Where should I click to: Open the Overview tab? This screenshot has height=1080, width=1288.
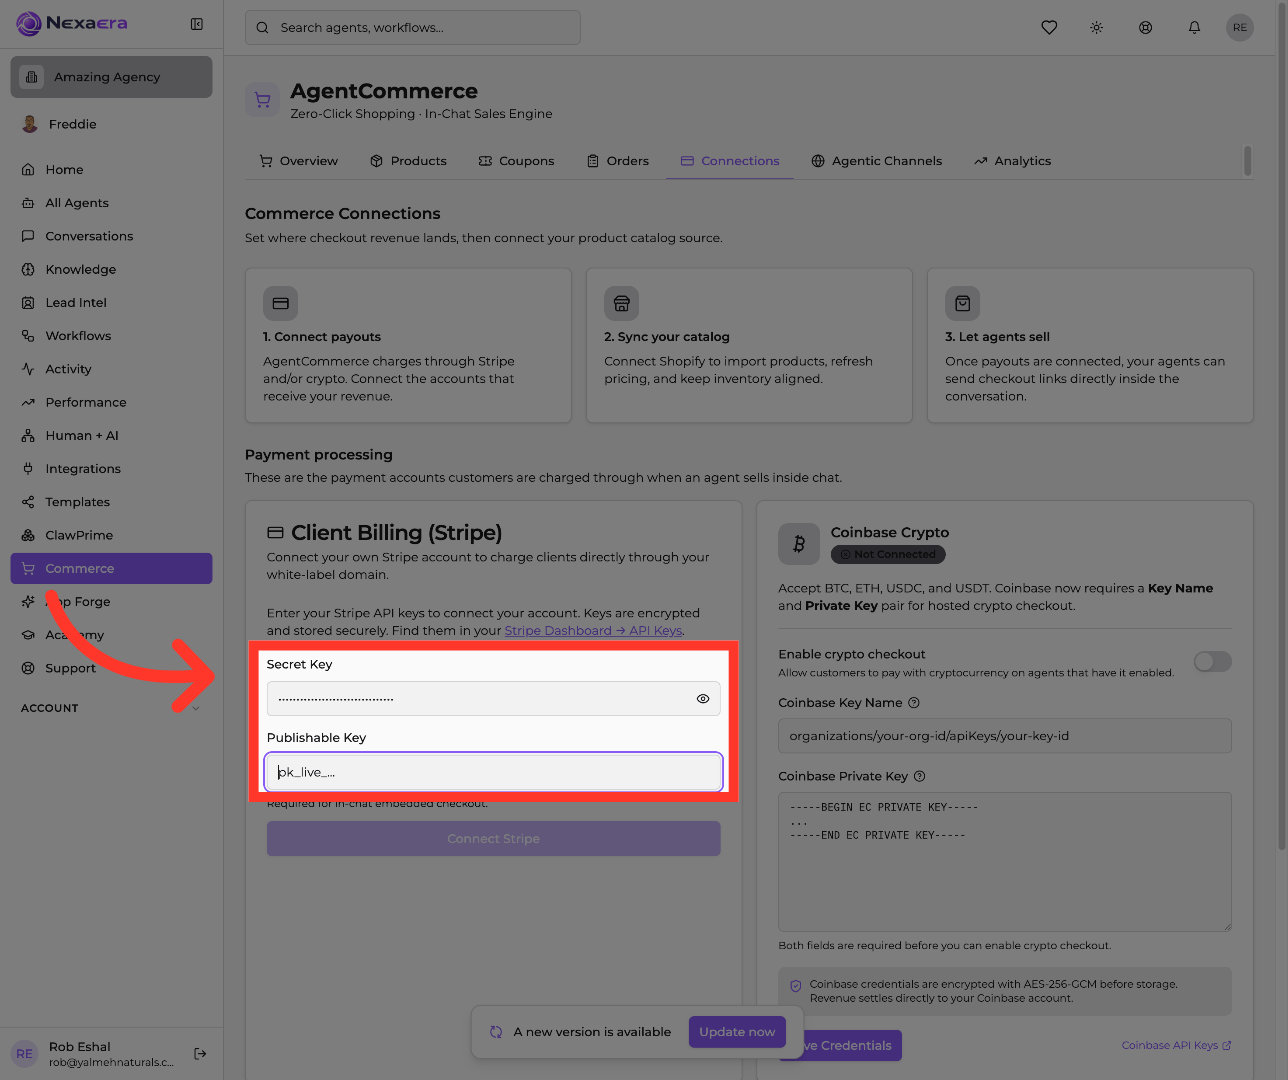coord(298,161)
